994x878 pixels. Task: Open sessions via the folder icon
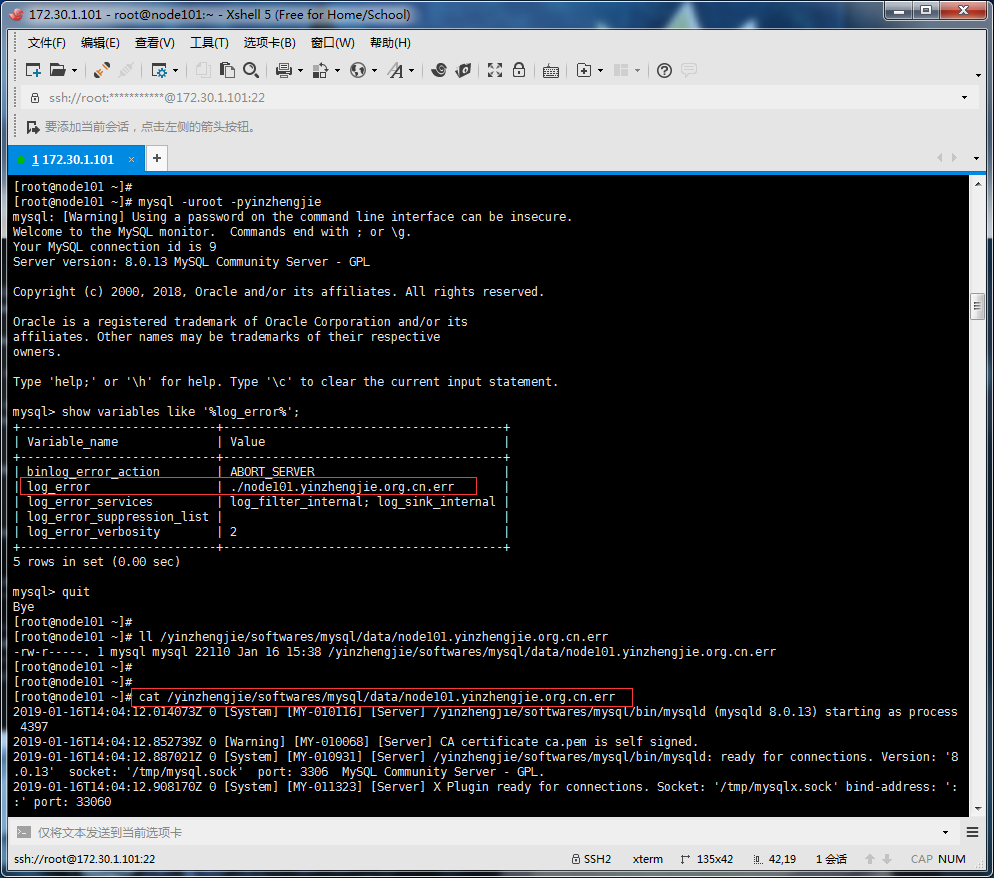click(58, 70)
